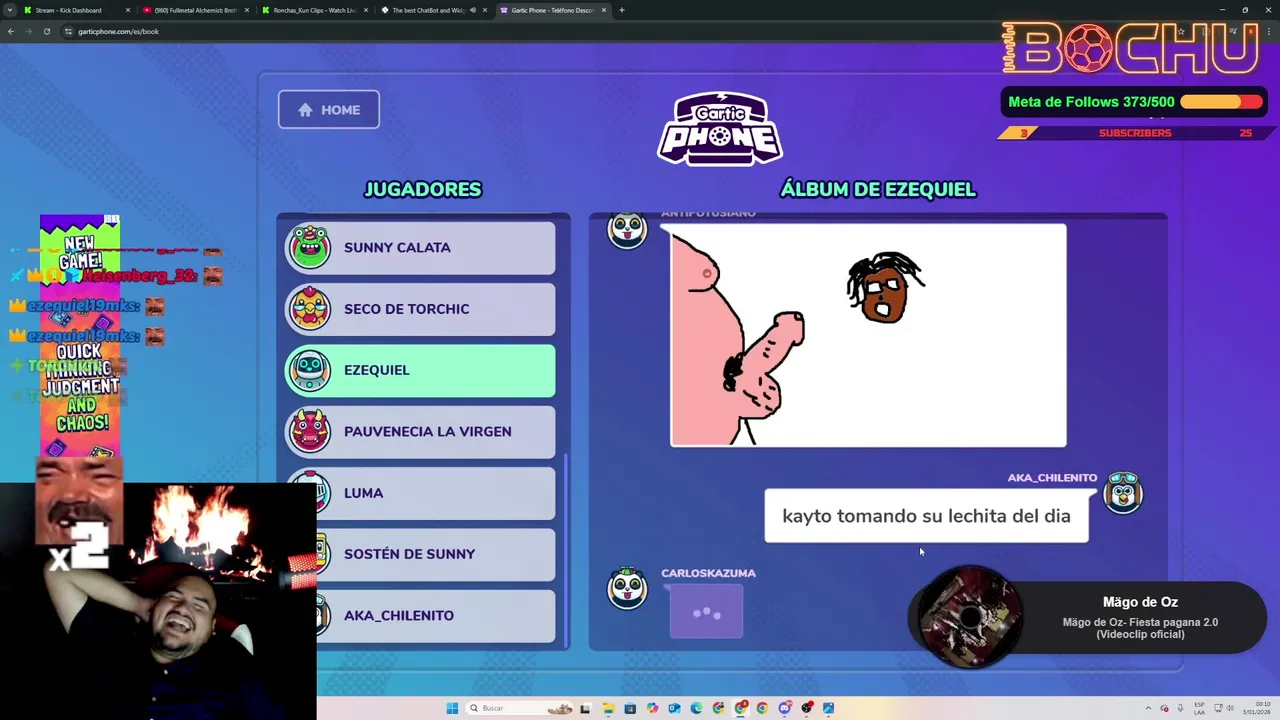Open Task View from taskbar
This screenshot has width=1280, height=720.
coord(585,708)
